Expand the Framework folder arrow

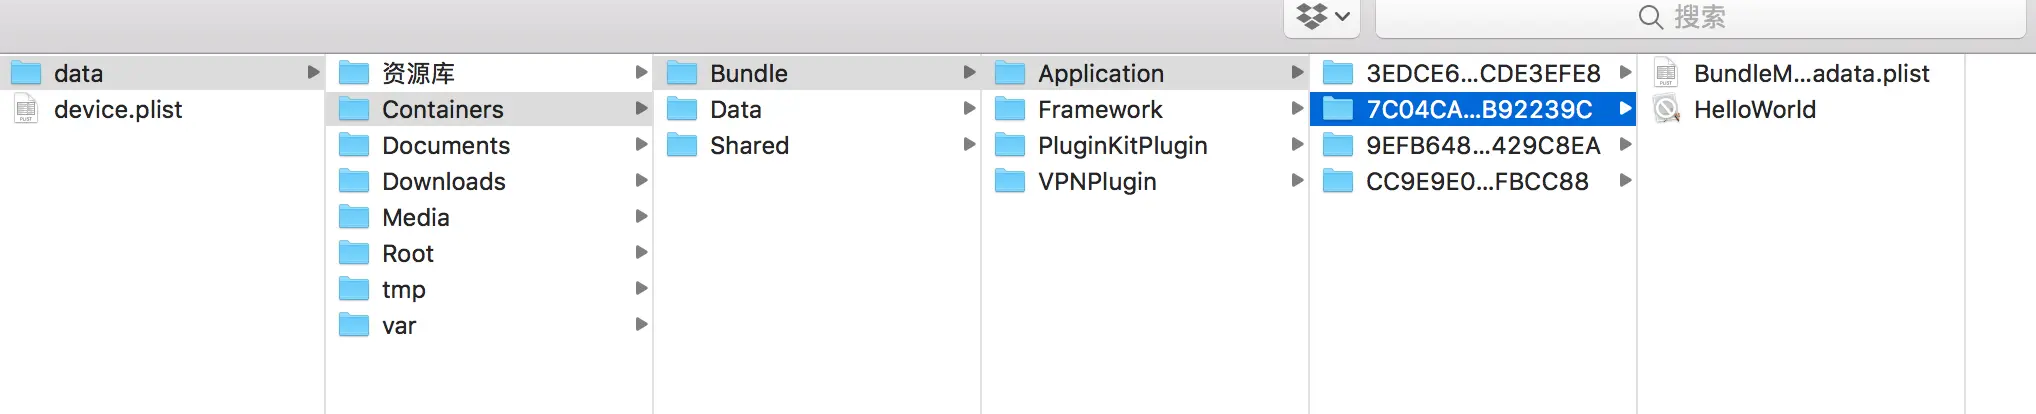(1297, 109)
